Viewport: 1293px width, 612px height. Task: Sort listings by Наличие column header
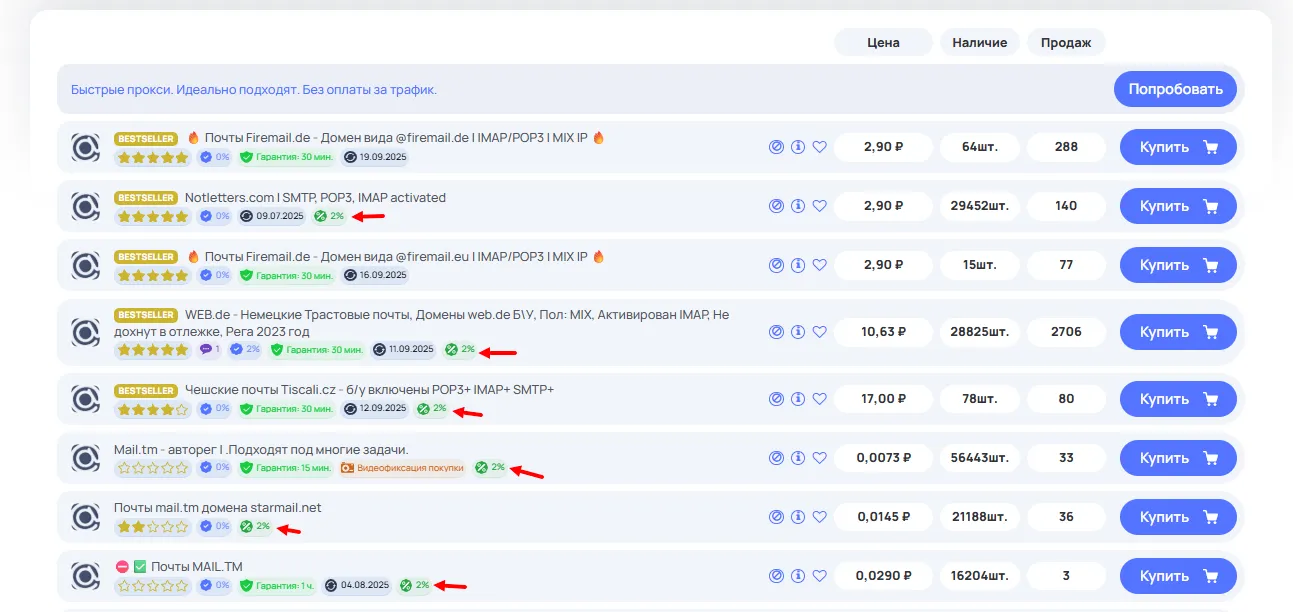pyautogui.click(x=979, y=42)
